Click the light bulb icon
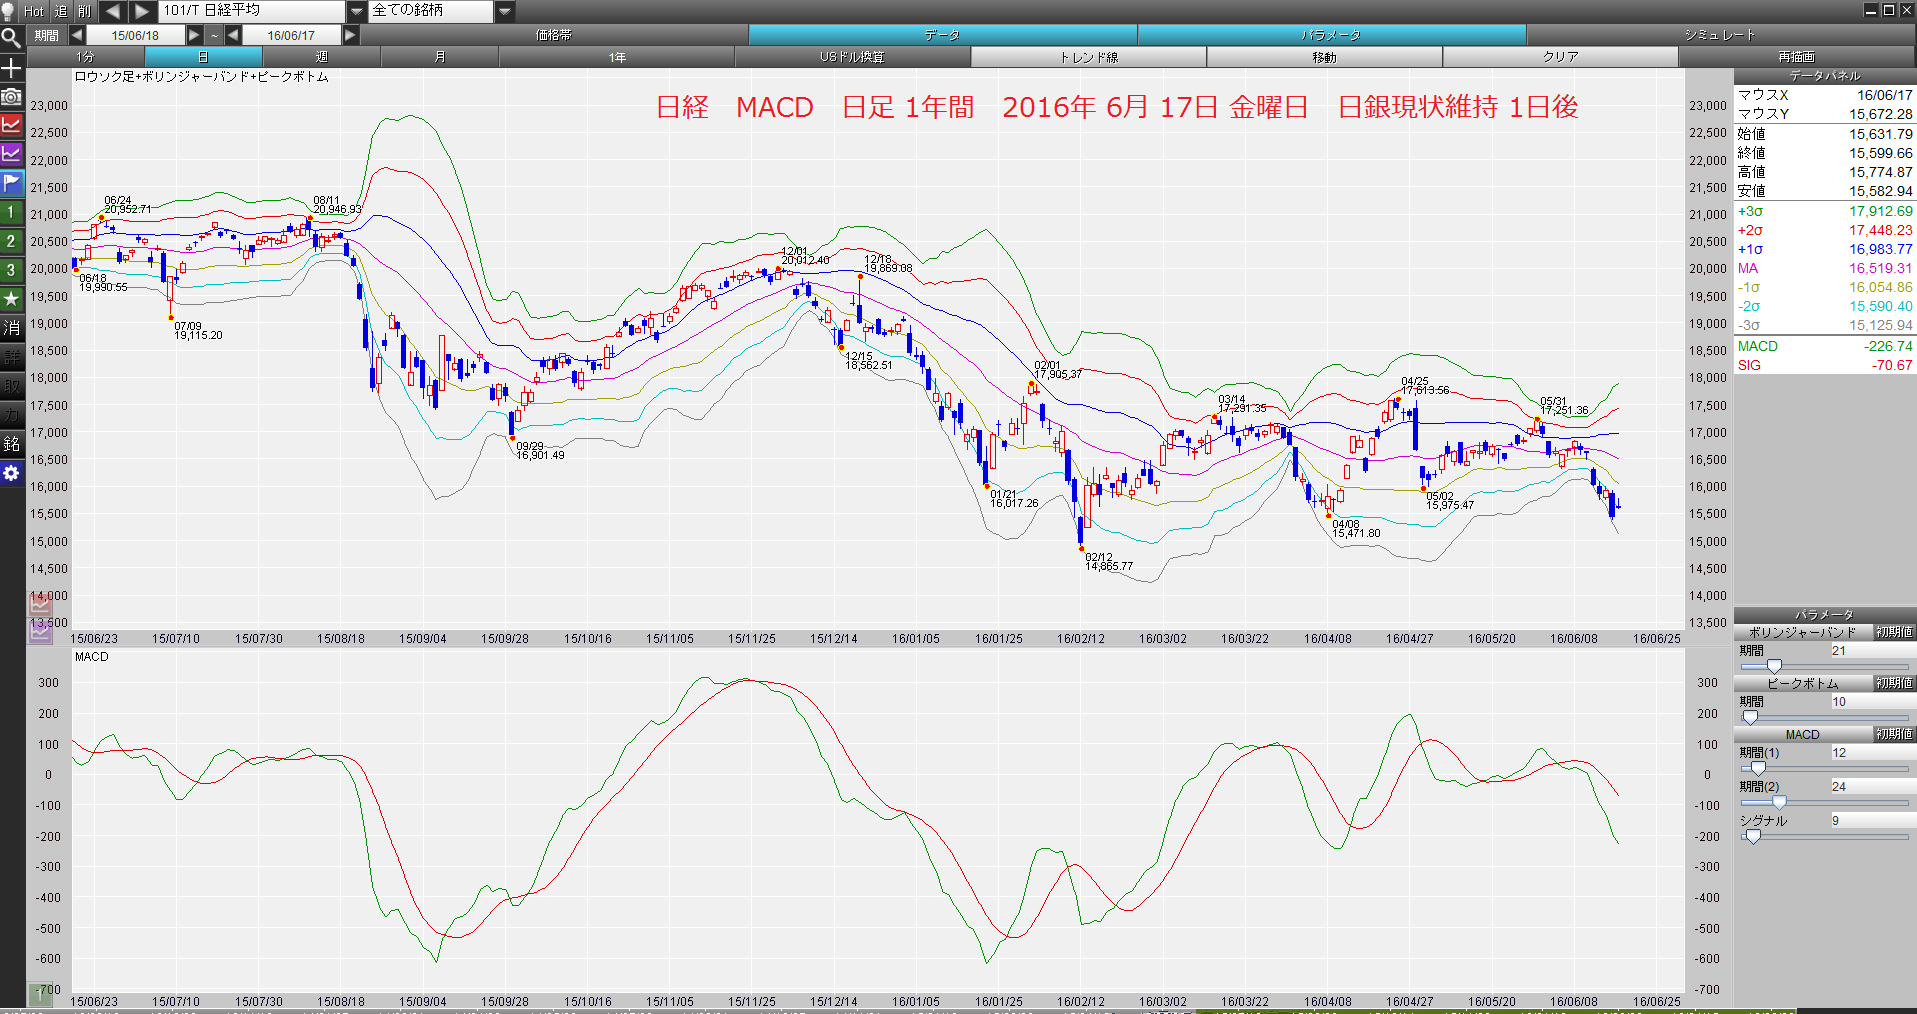 pyautogui.click(x=9, y=11)
